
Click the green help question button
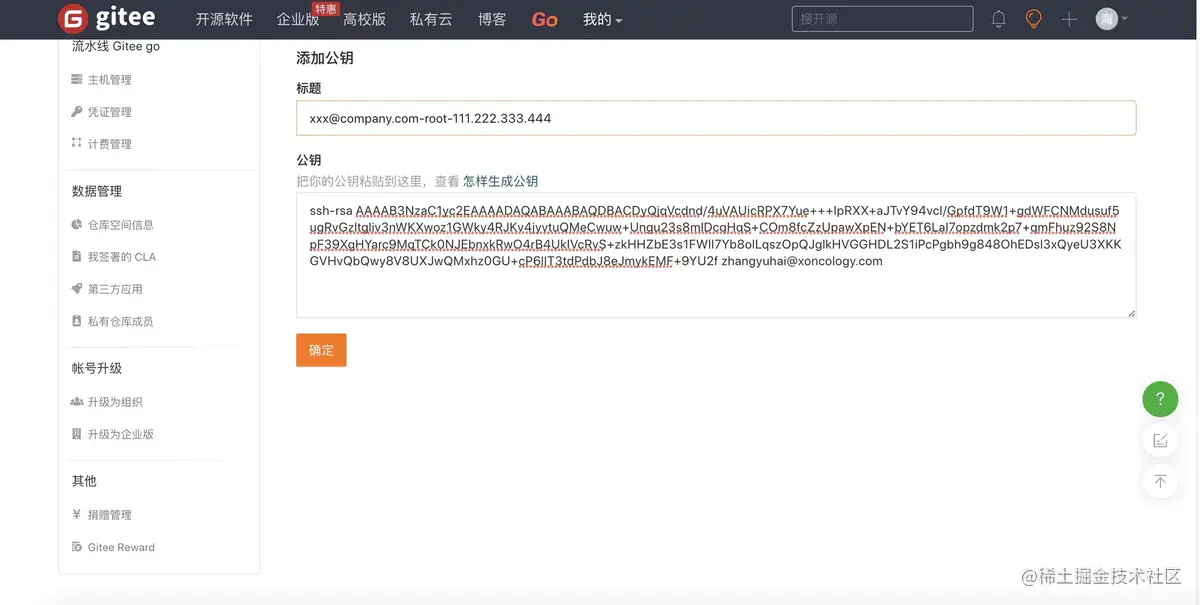pos(1160,399)
